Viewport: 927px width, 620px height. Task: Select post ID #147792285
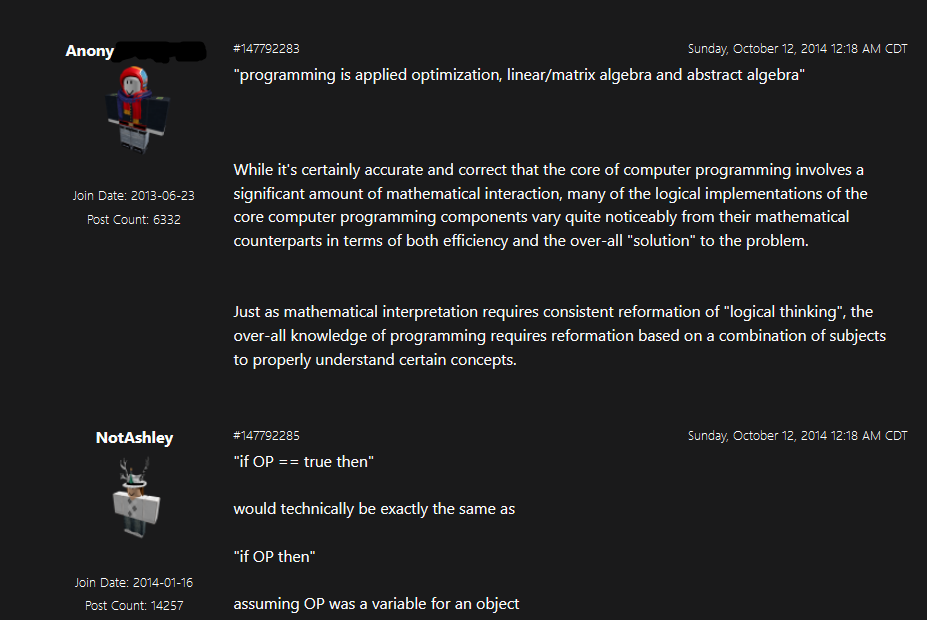[266, 436]
